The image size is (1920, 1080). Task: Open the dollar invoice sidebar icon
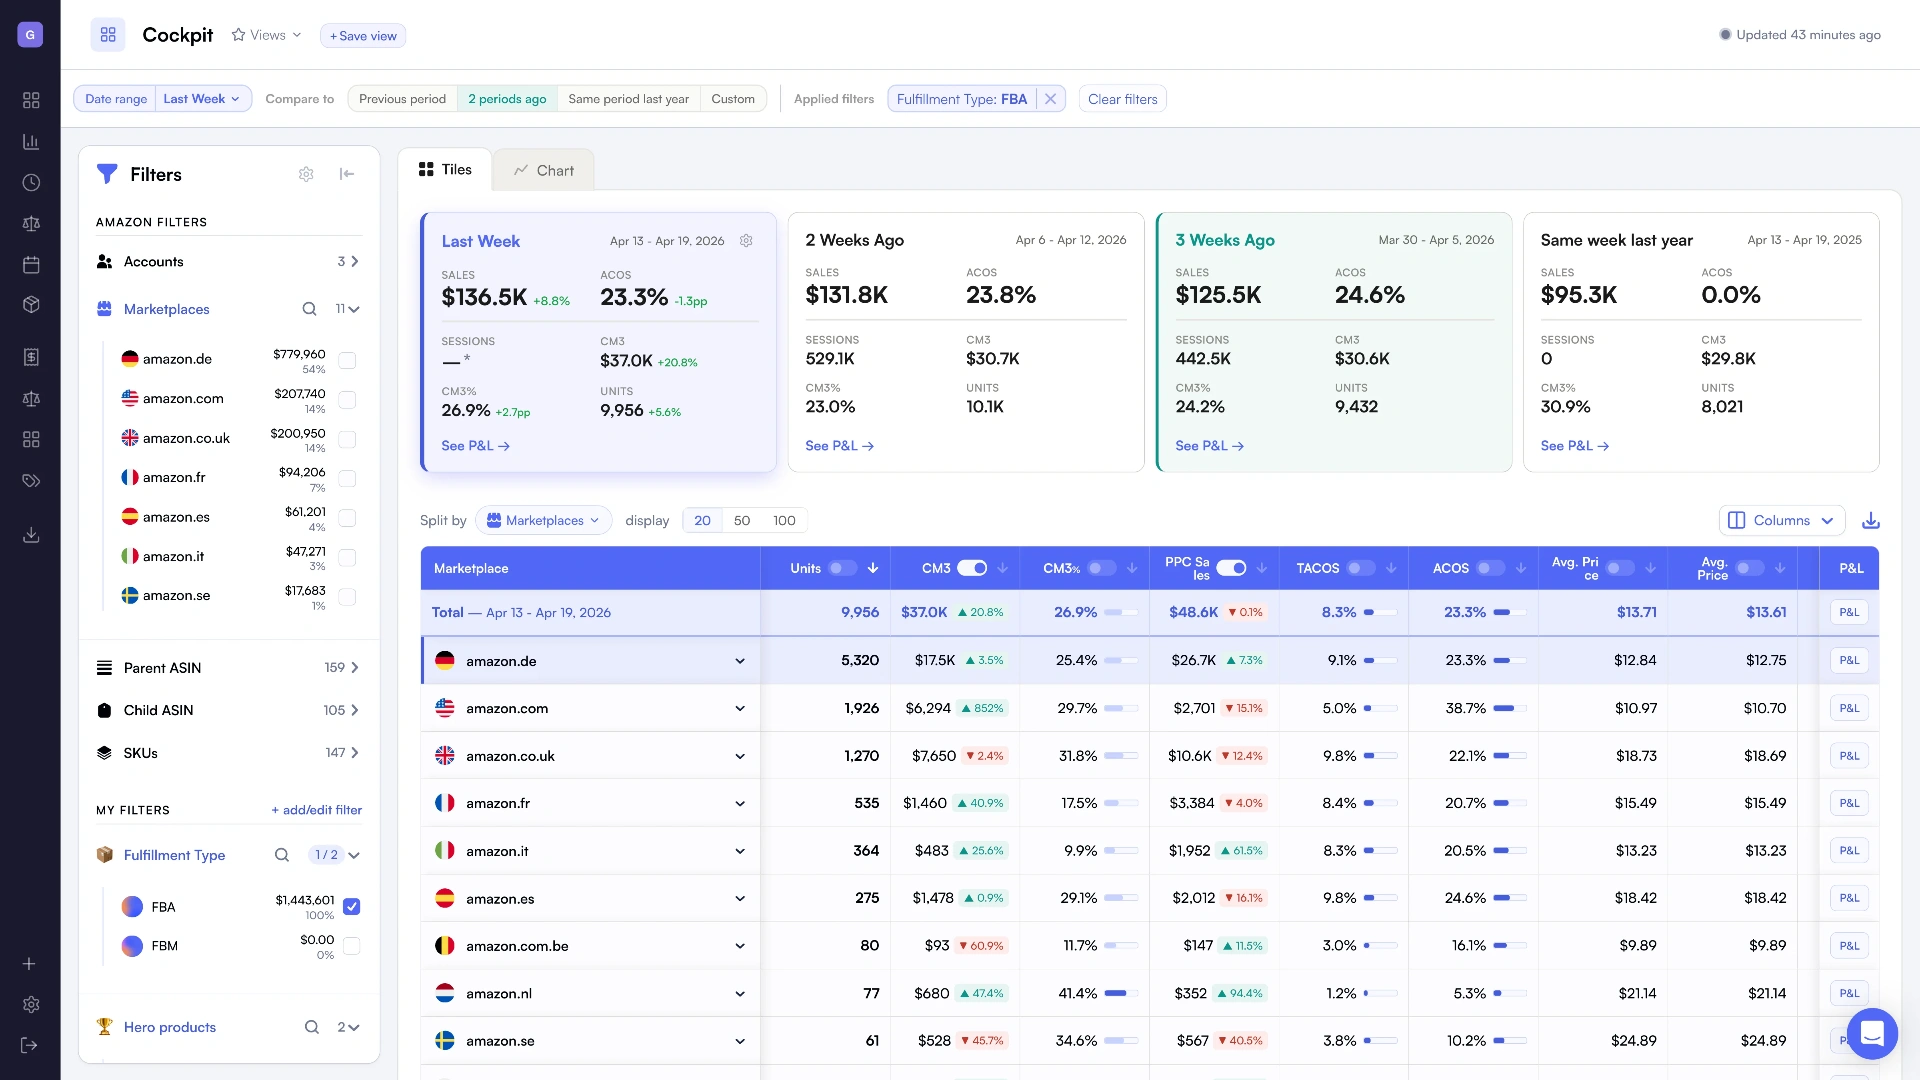pos(31,357)
